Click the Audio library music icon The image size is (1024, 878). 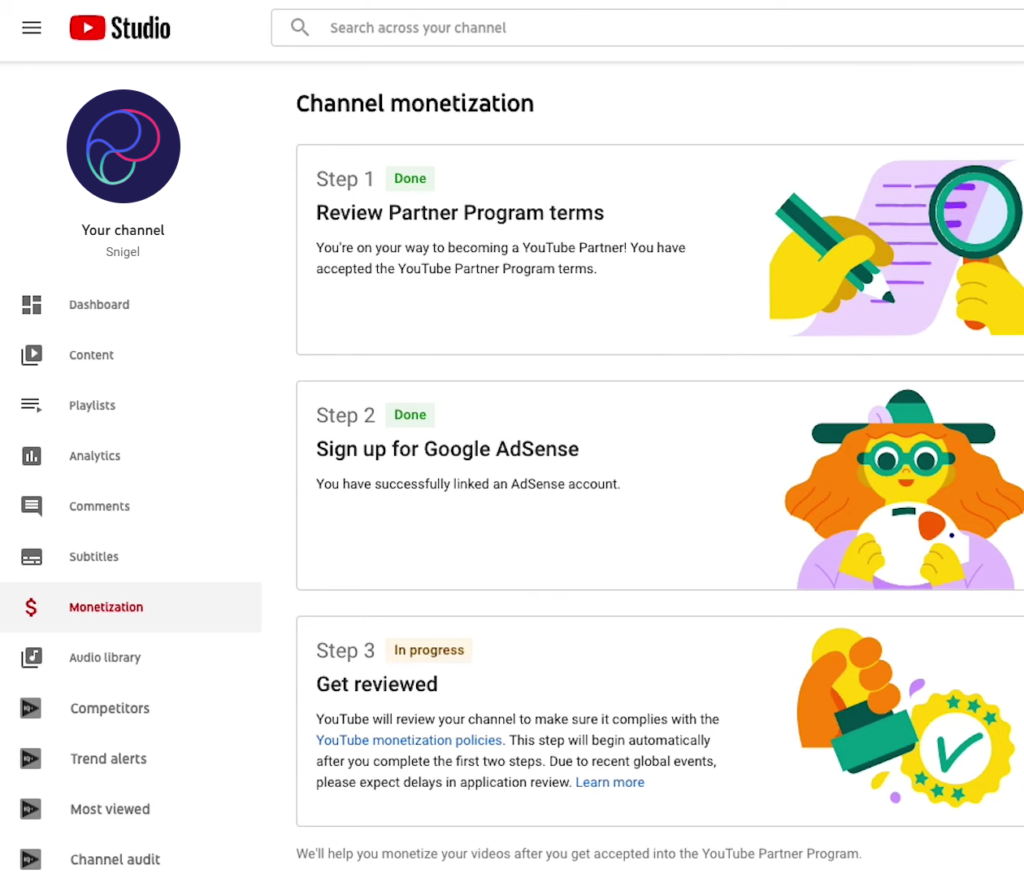pyautogui.click(x=31, y=657)
